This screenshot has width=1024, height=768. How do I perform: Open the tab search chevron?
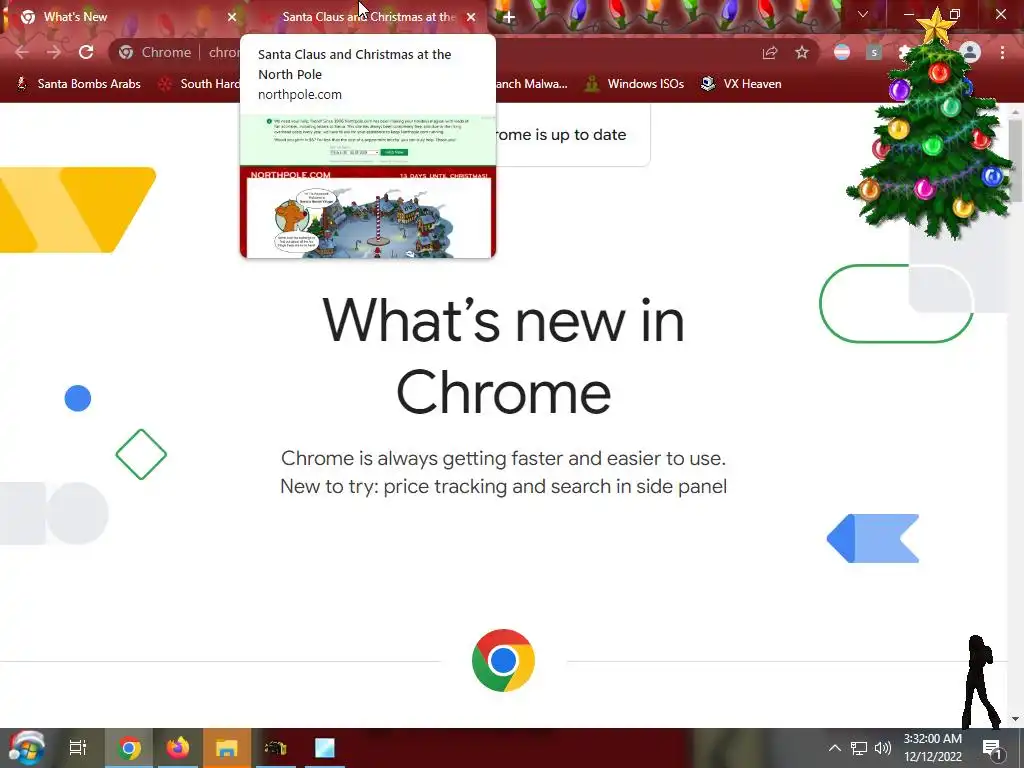click(863, 14)
